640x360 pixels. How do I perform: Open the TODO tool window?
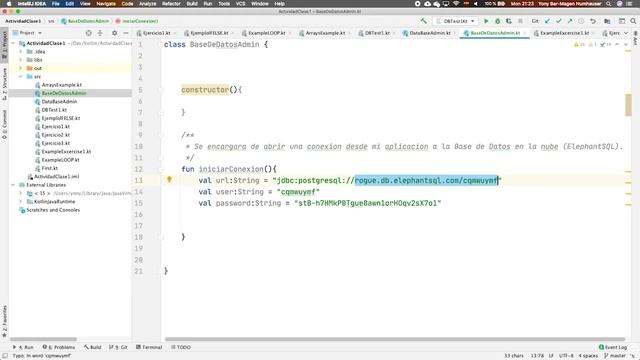click(181, 347)
